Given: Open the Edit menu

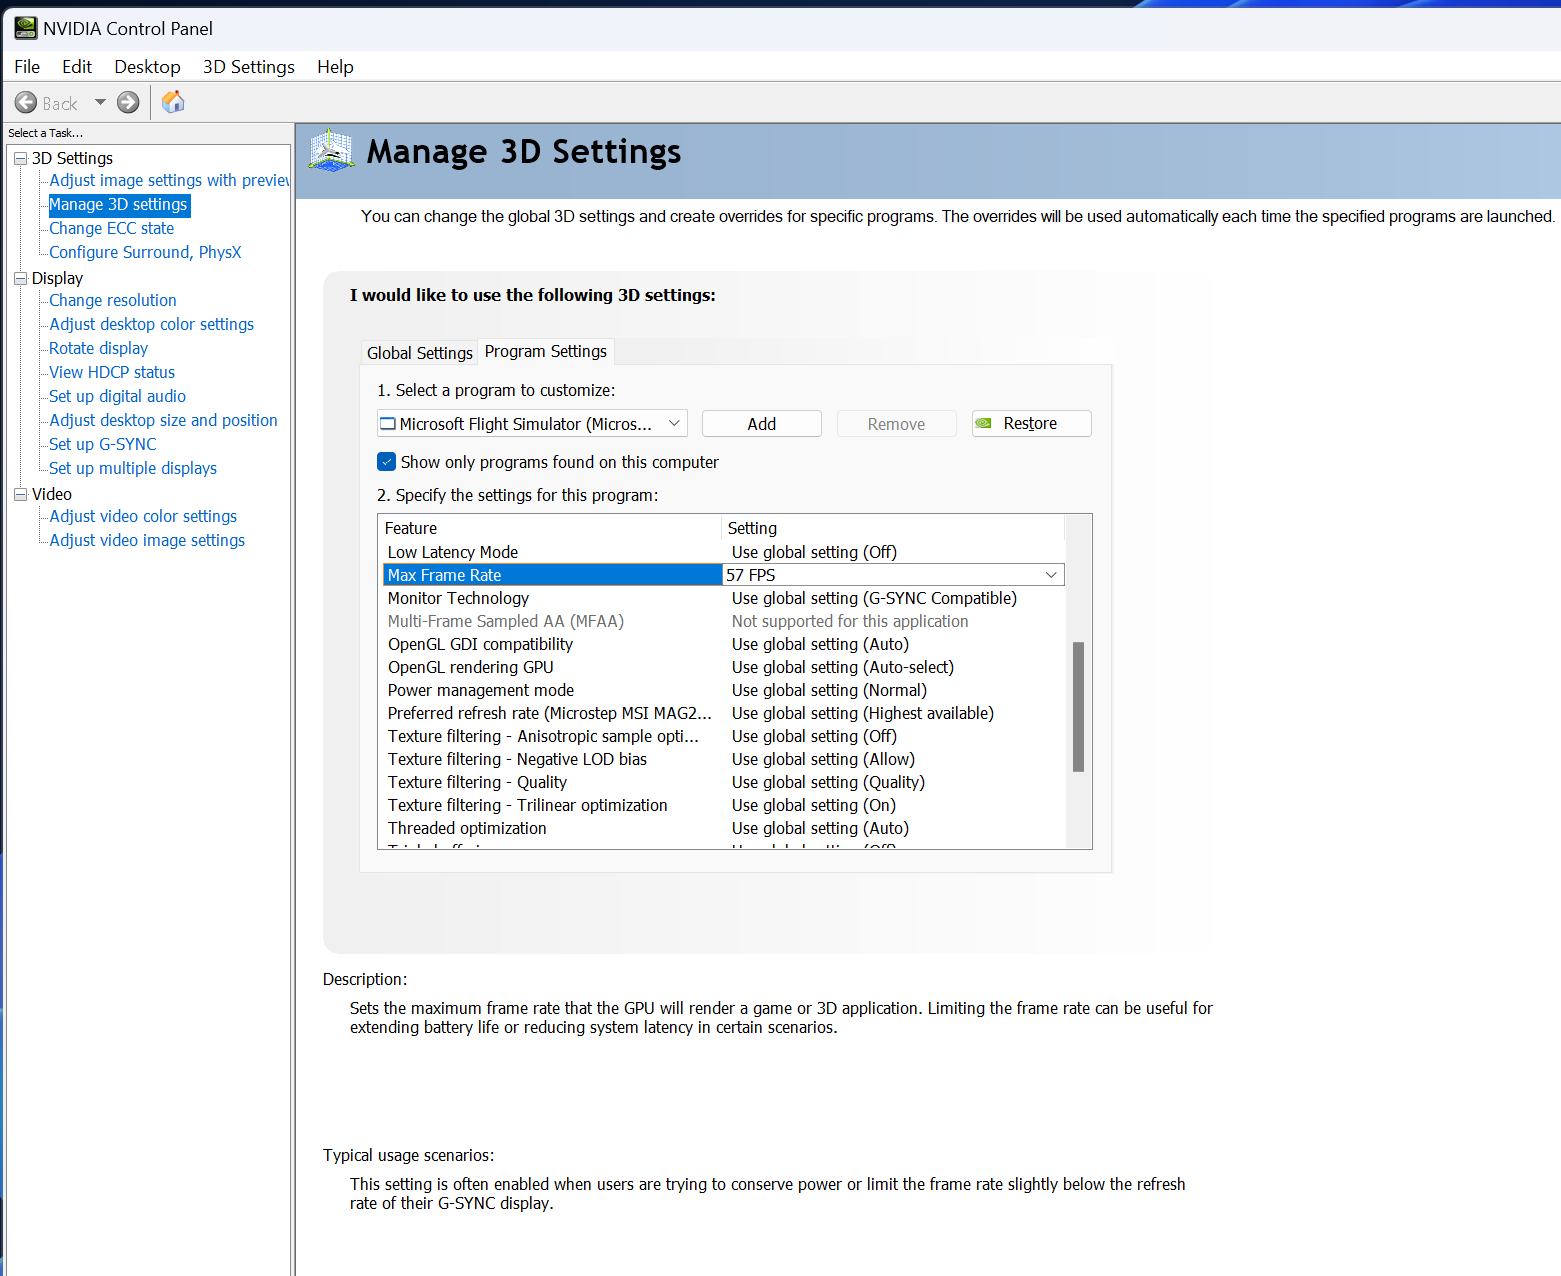Looking at the screenshot, I should [77, 67].
